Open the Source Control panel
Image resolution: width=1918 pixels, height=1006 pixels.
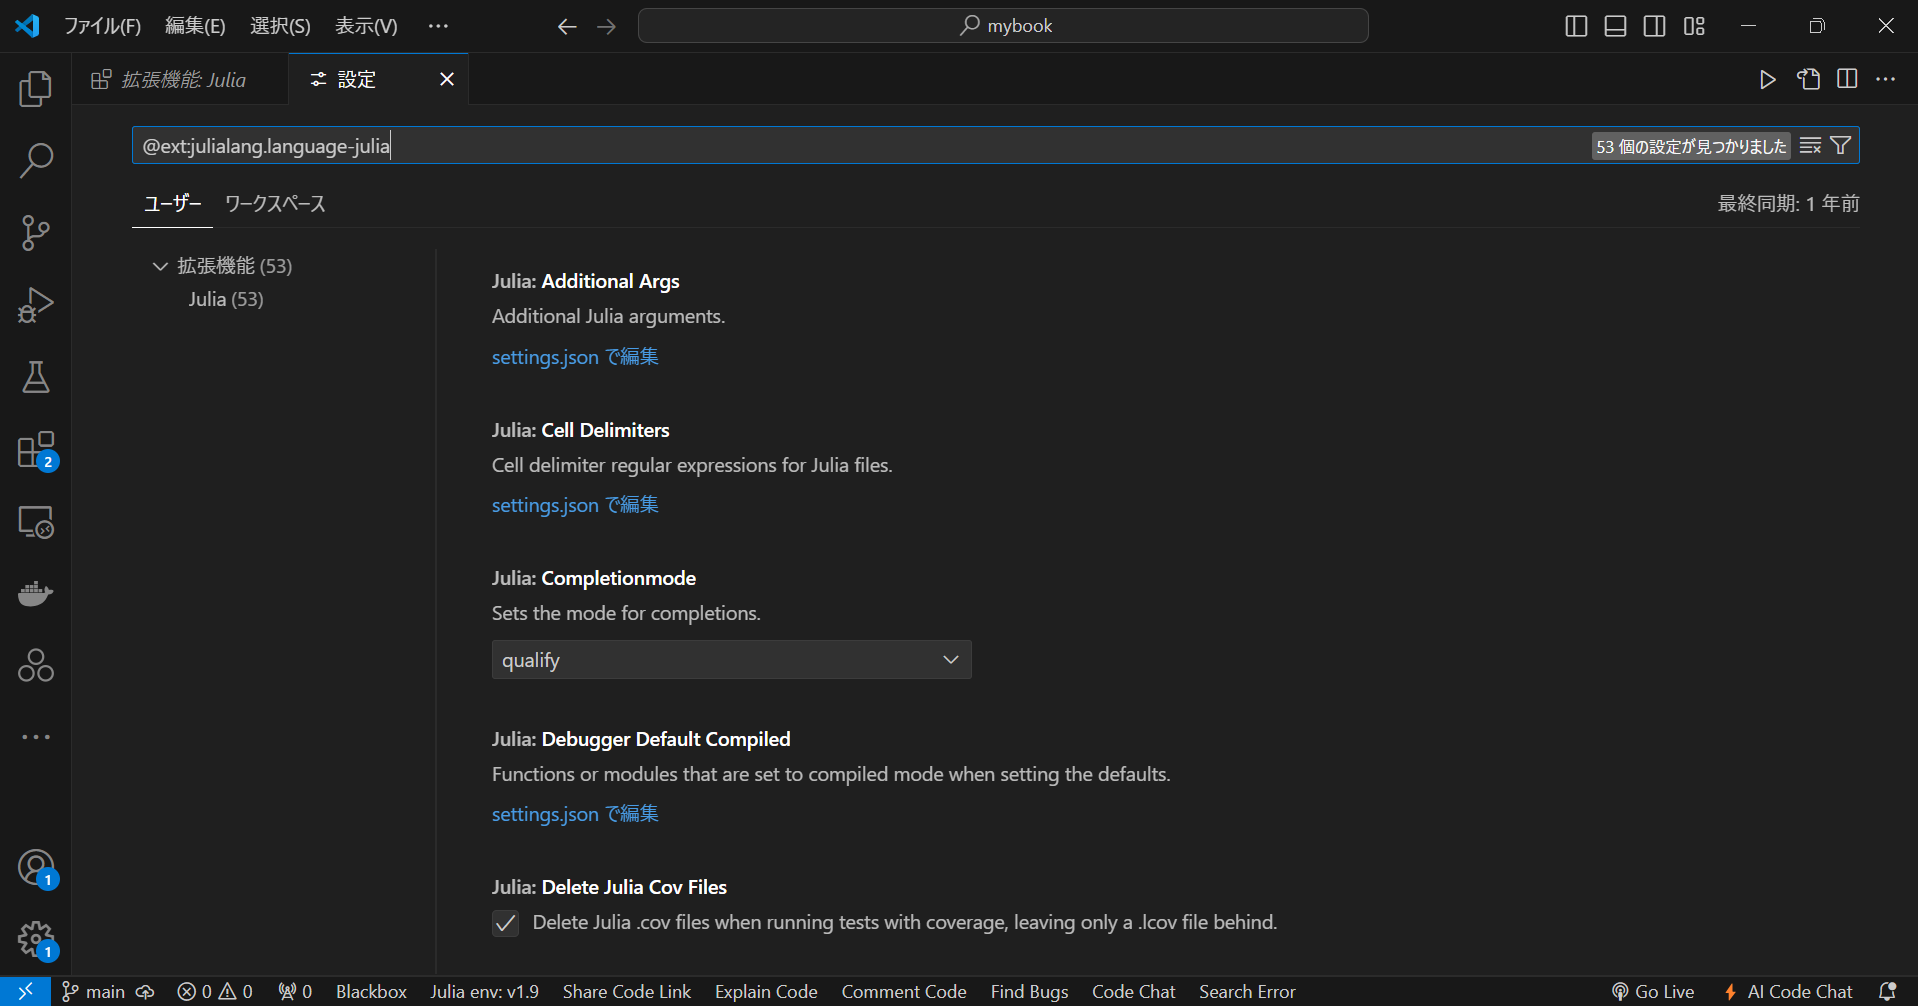[x=35, y=232]
